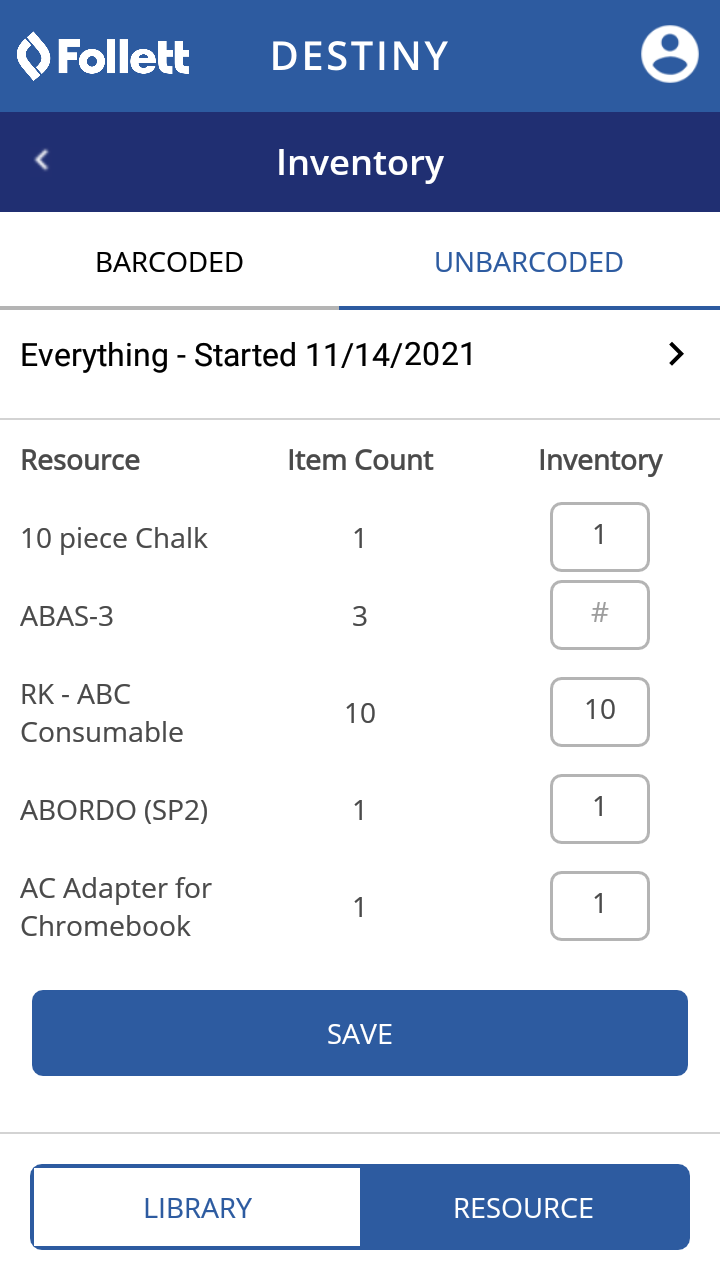
Task: Tap the back arrow in Inventory header
Action: coord(42,160)
